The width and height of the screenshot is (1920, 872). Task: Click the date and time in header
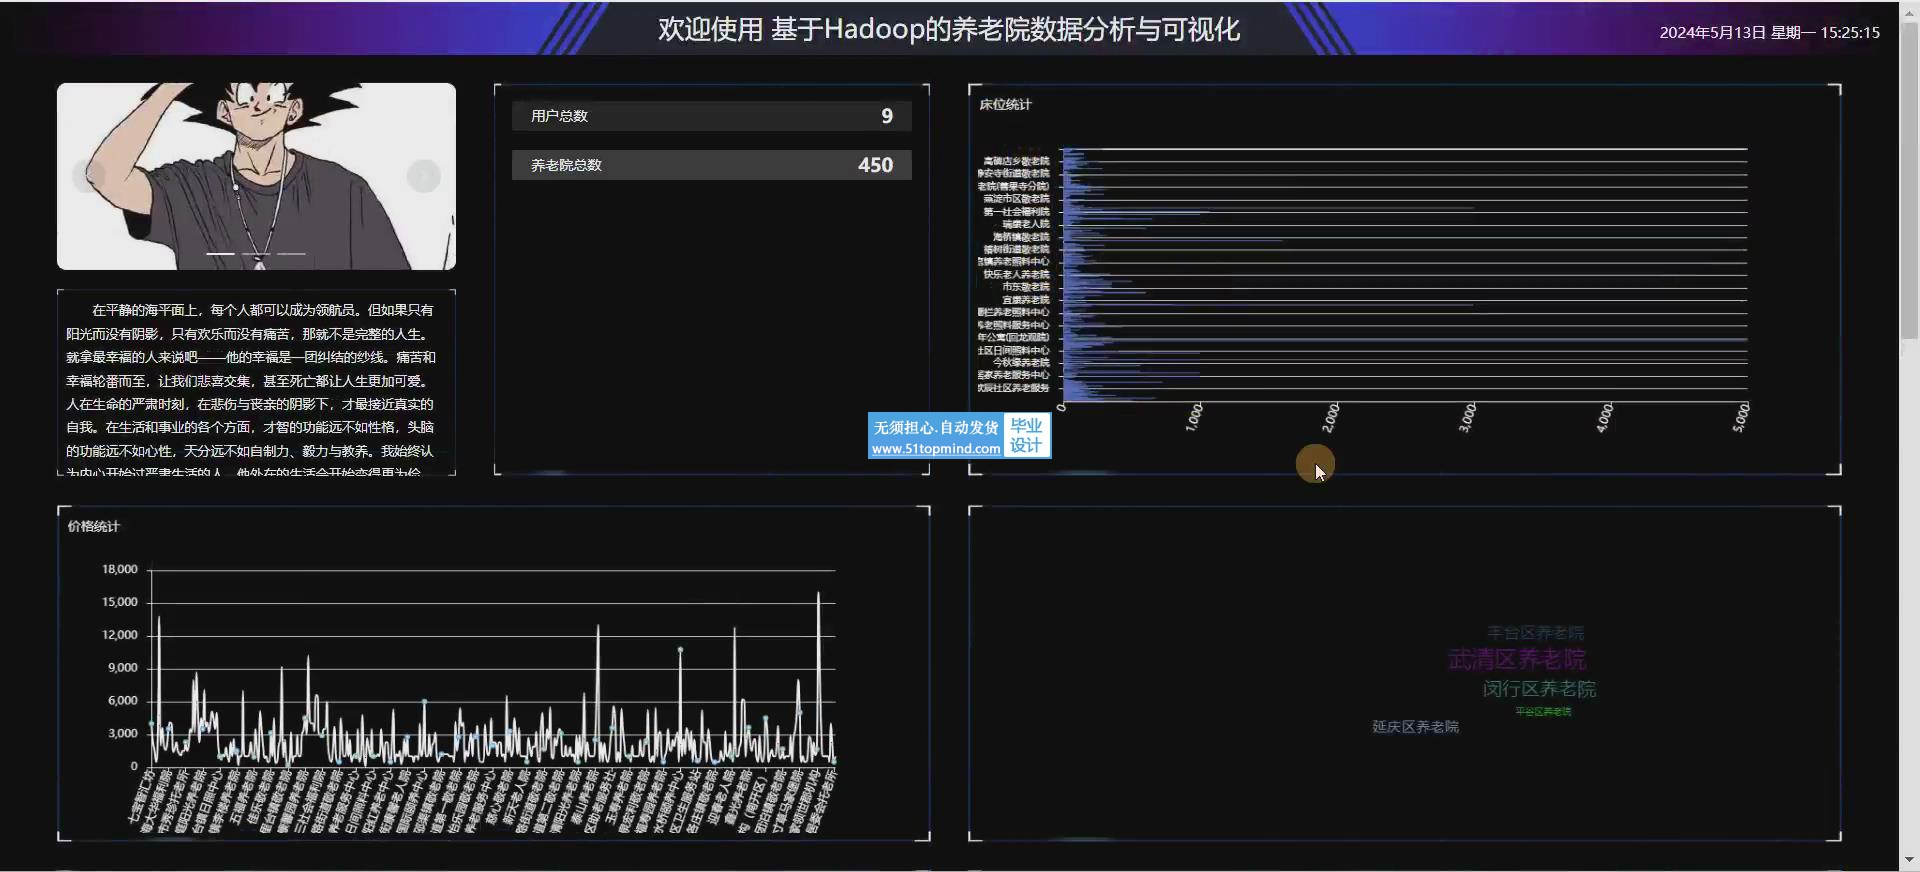(1769, 32)
